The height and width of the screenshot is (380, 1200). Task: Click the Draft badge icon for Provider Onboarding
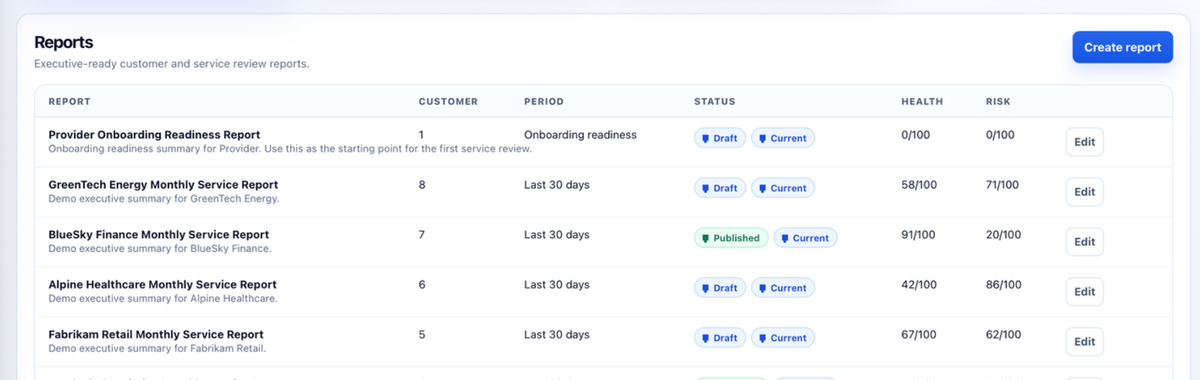click(705, 138)
